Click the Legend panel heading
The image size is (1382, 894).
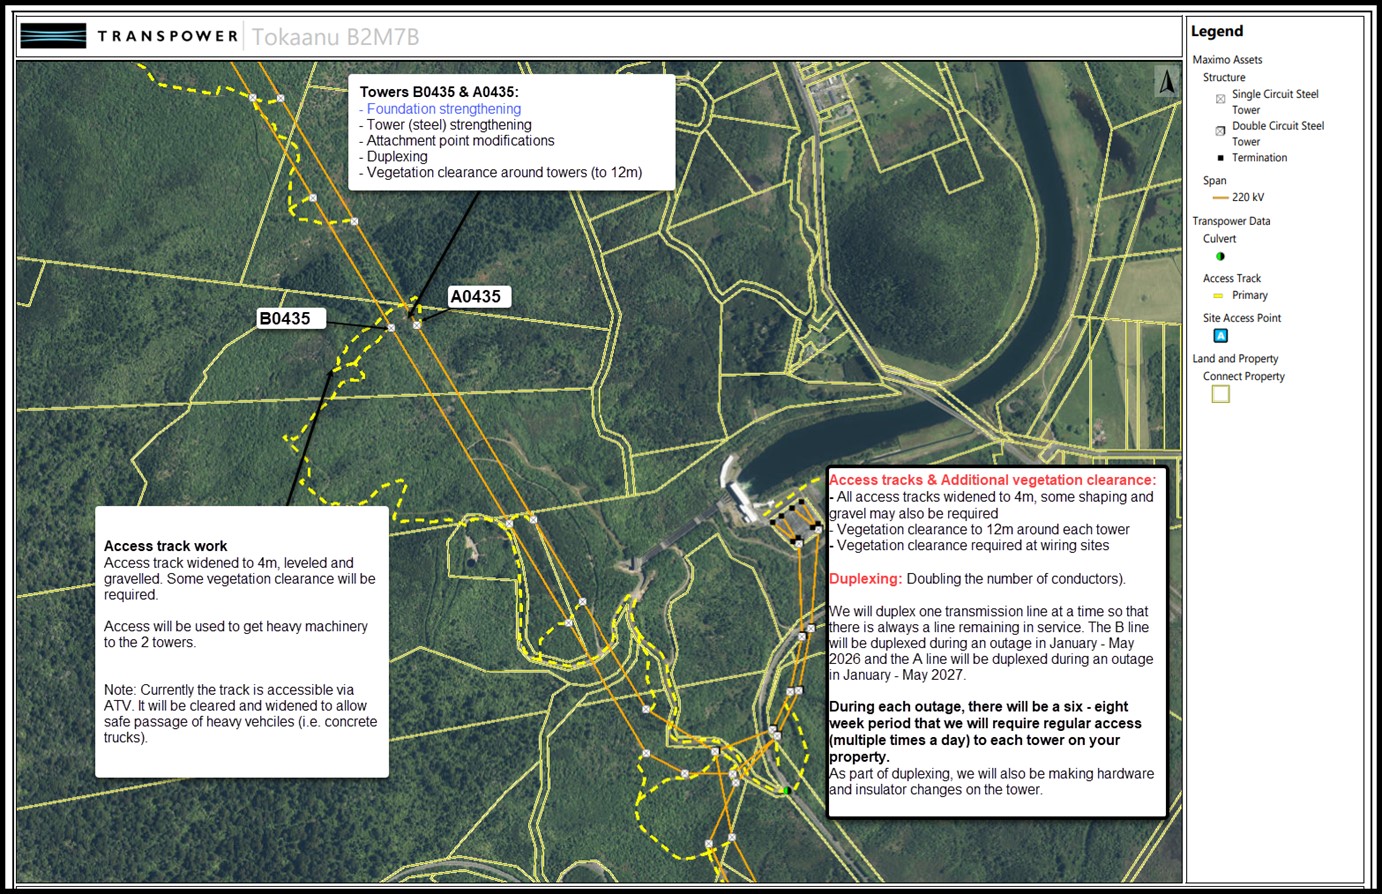tap(1217, 31)
